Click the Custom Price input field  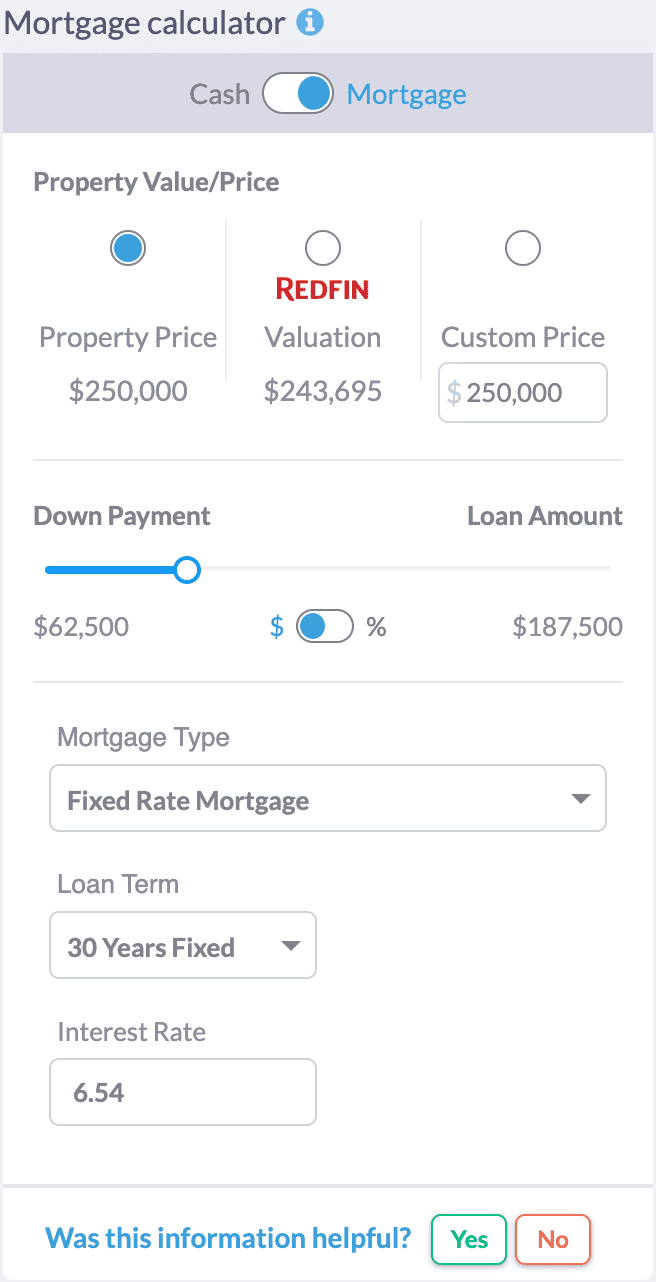(522, 392)
